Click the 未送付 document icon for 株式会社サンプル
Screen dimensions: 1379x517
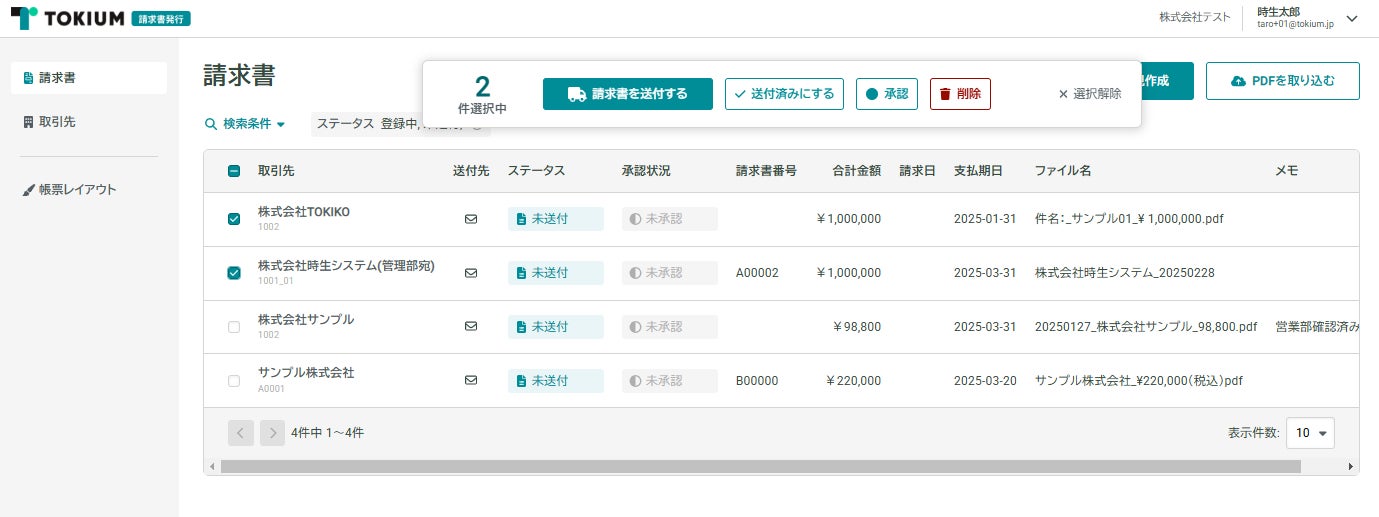tap(520, 327)
